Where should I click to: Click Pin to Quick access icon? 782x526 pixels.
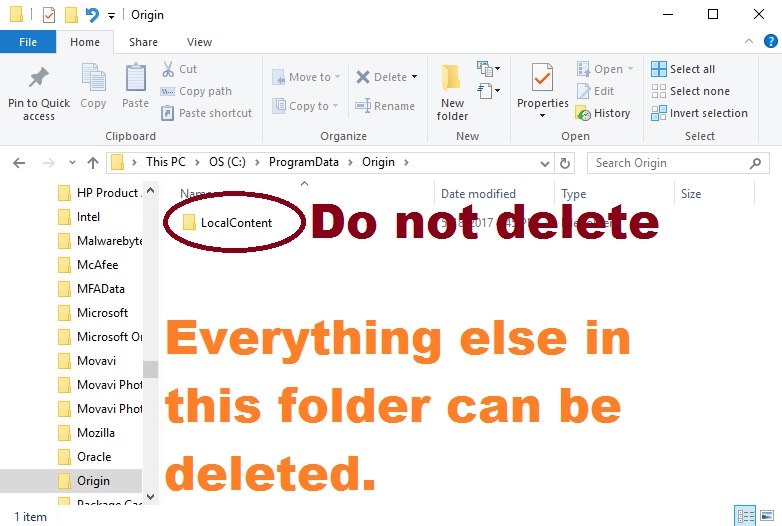[x=38, y=78]
